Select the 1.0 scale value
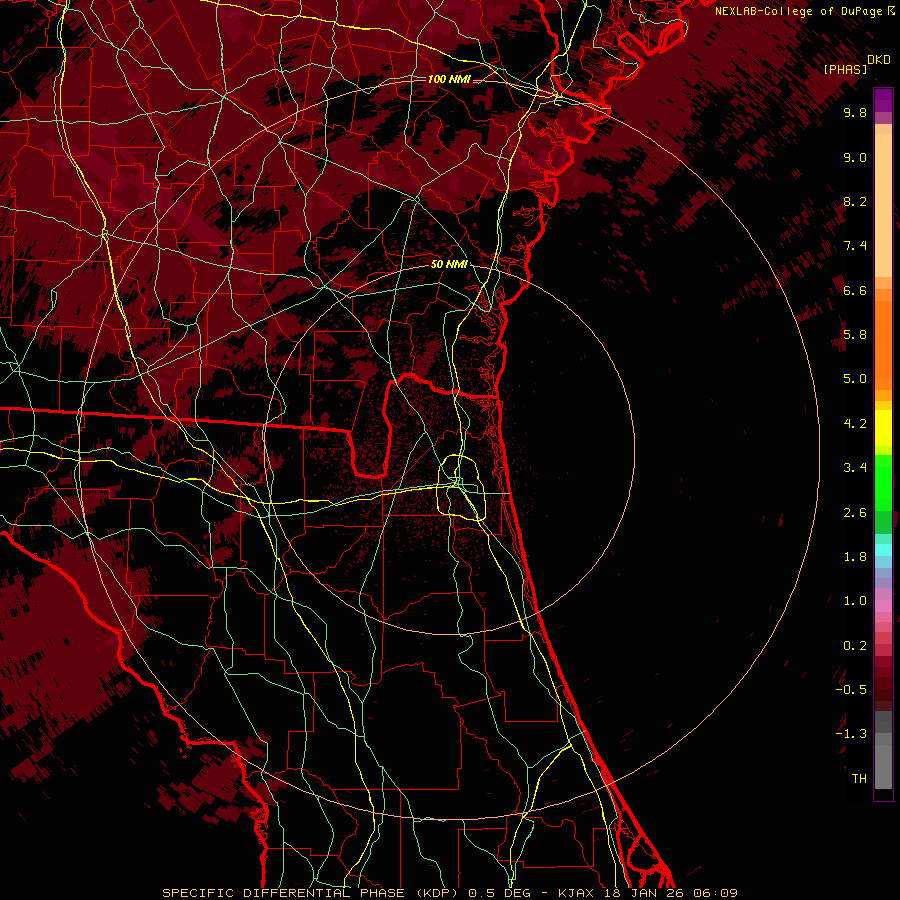Image resolution: width=900 pixels, height=900 pixels. coord(855,601)
